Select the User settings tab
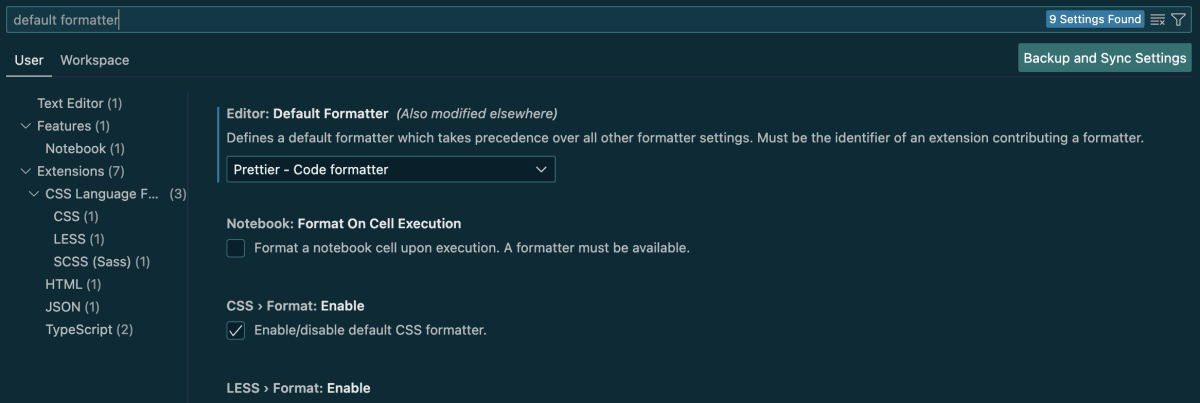The image size is (1200, 403). click(x=29, y=60)
